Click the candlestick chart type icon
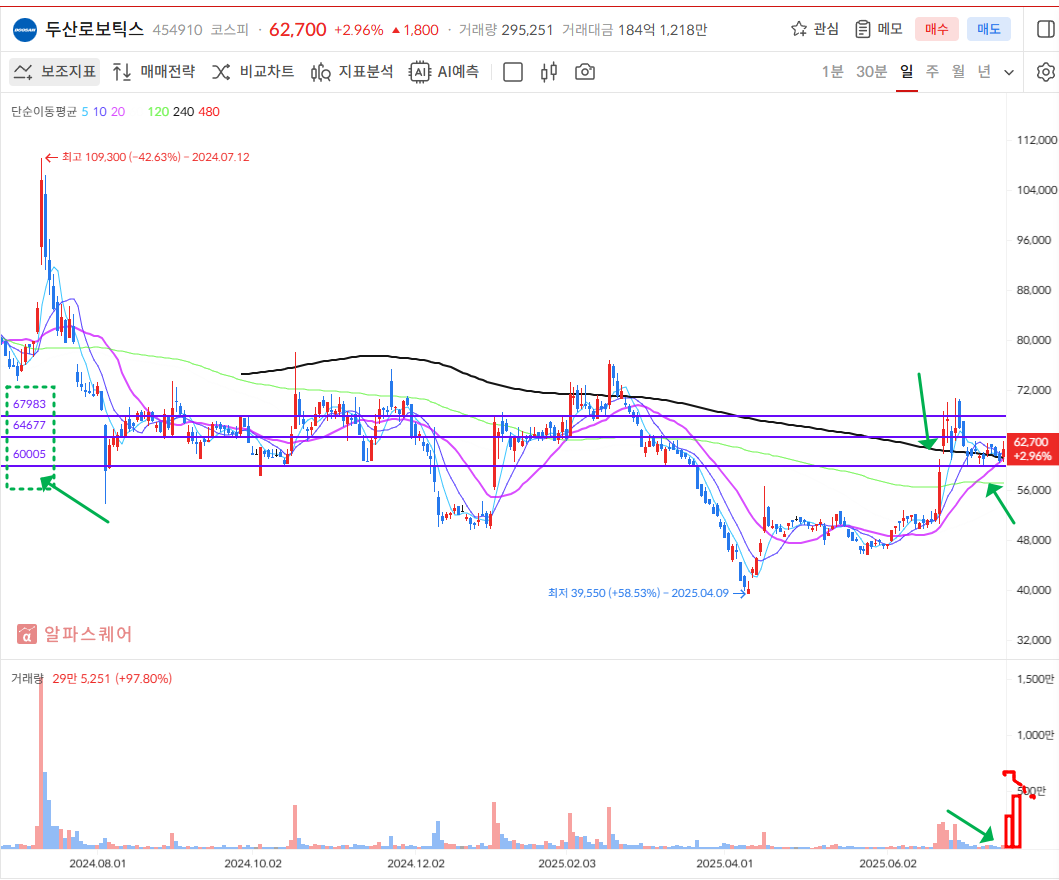The height and width of the screenshot is (880, 1059). 549,72
